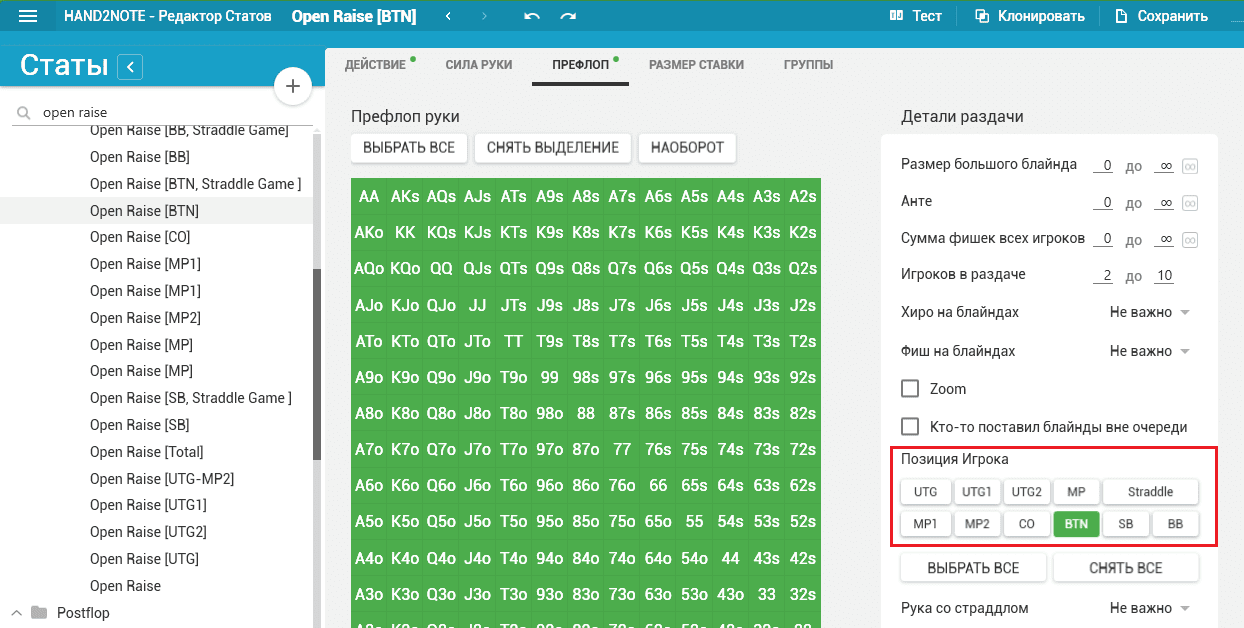1244x628 pixels.
Task: Toggle infinity icon for Сумма фишек всех игроков
Action: 1191,240
